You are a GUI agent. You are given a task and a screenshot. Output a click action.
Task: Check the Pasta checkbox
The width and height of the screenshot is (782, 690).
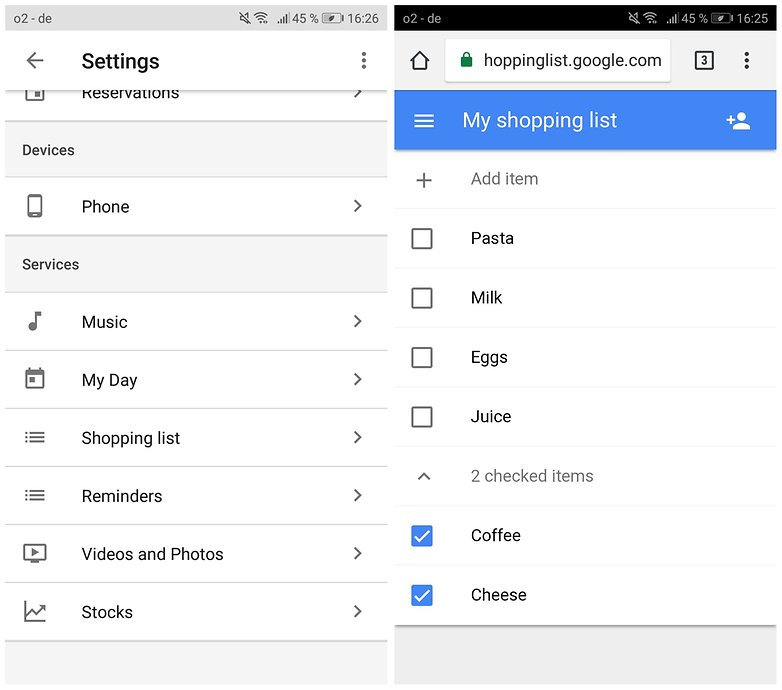click(422, 238)
